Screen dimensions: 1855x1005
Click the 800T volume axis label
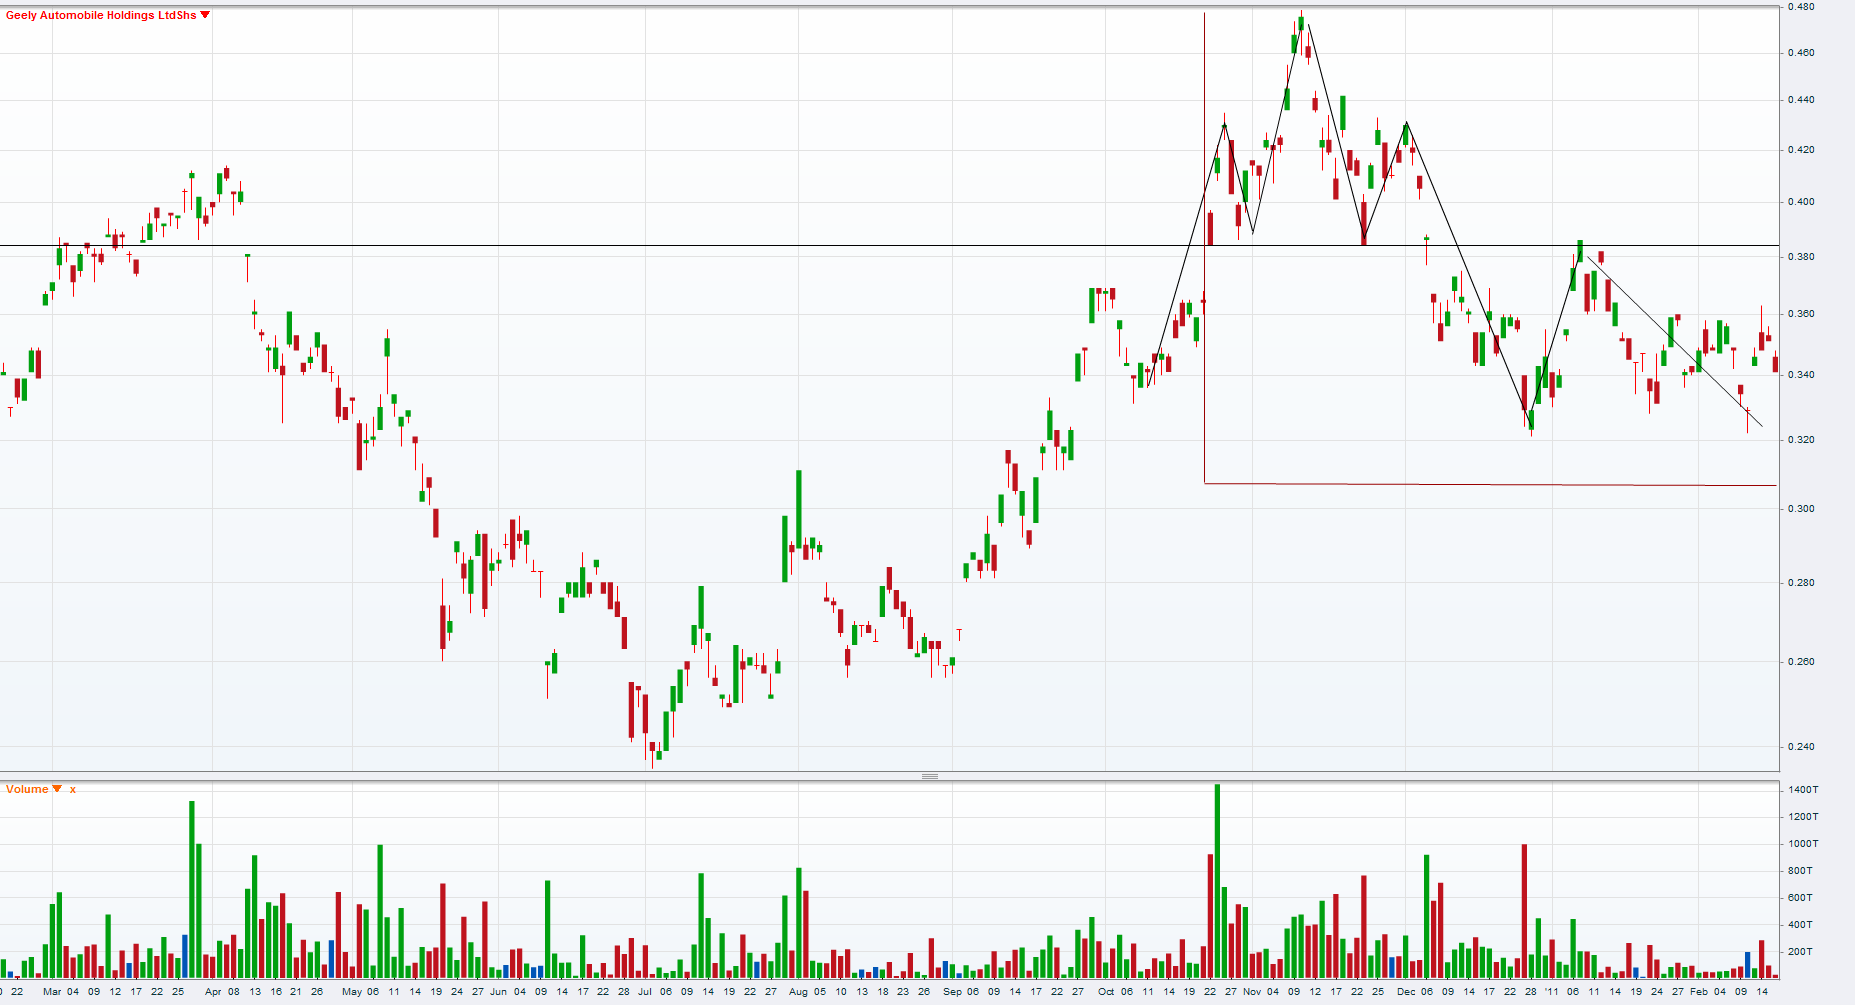click(1801, 871)
